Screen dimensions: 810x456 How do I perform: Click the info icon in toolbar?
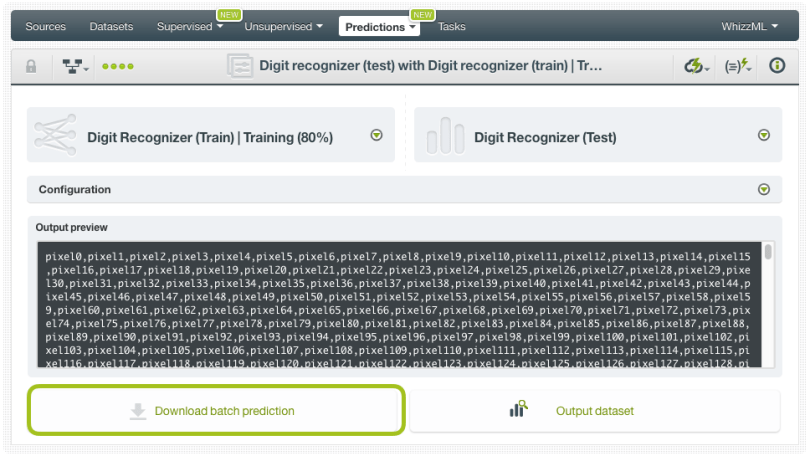[x=777, y=66]
